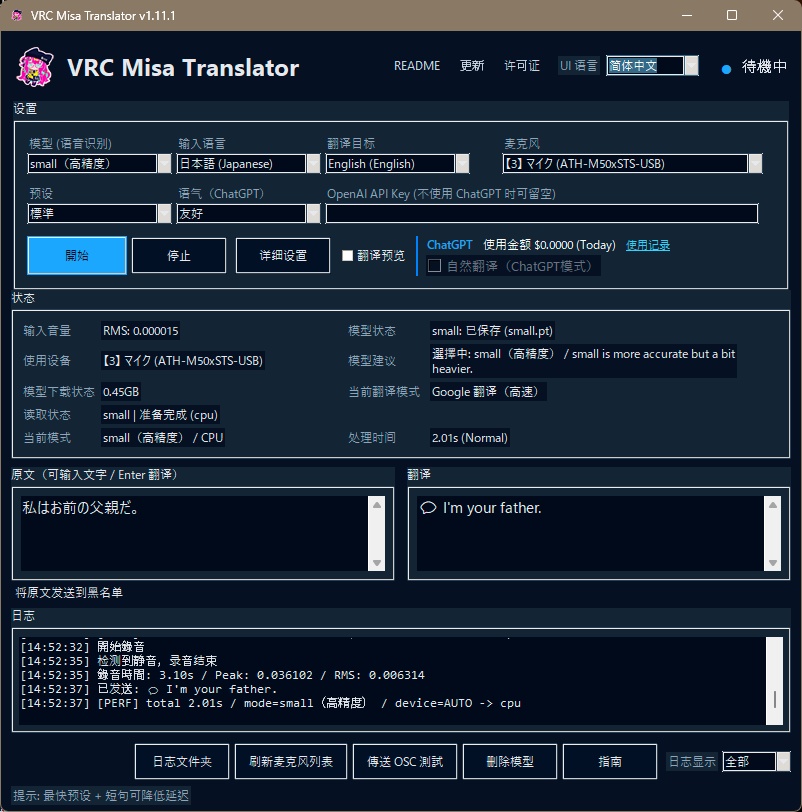Click the ChatGPT label beside usage amount

click(x=449, y=245)
